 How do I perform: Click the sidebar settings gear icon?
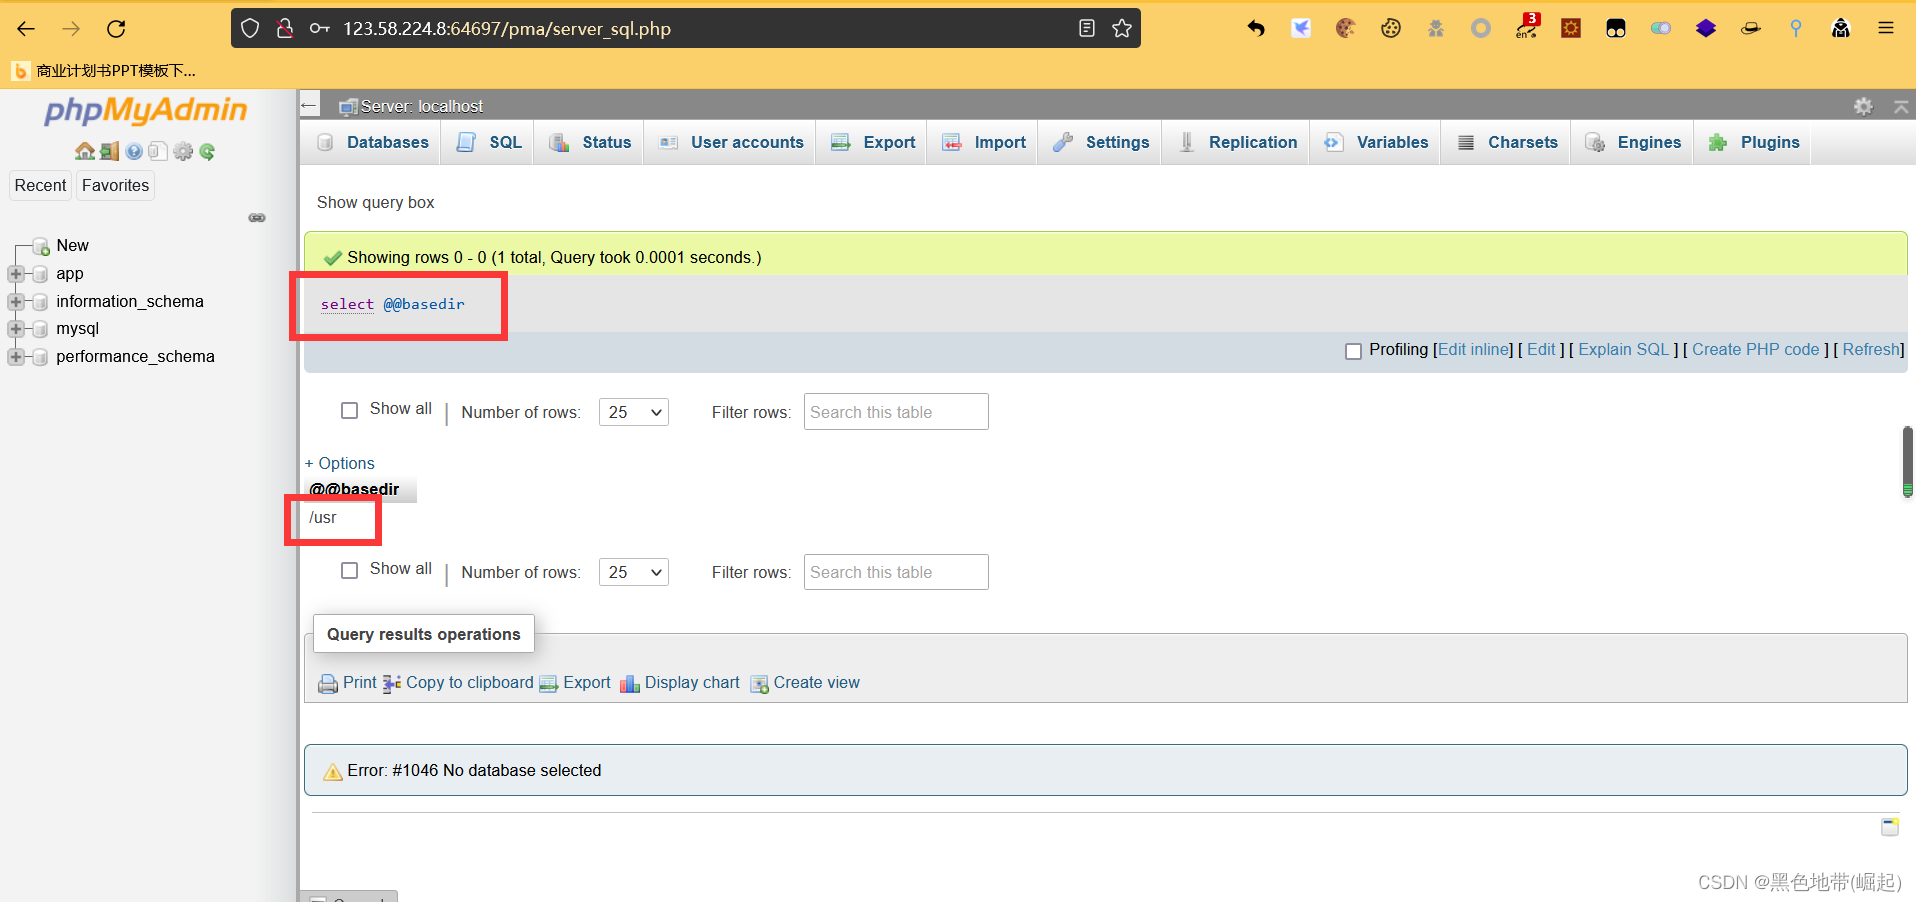(183, 151)
